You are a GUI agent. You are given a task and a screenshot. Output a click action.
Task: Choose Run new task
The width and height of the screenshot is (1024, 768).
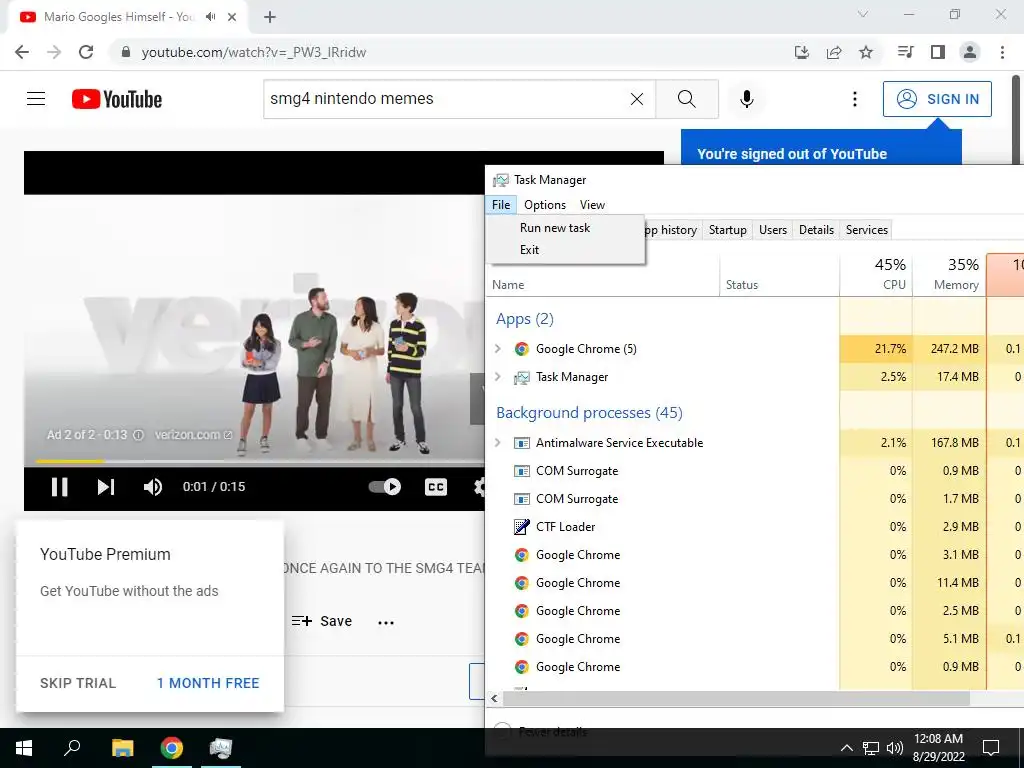(566, 228)
